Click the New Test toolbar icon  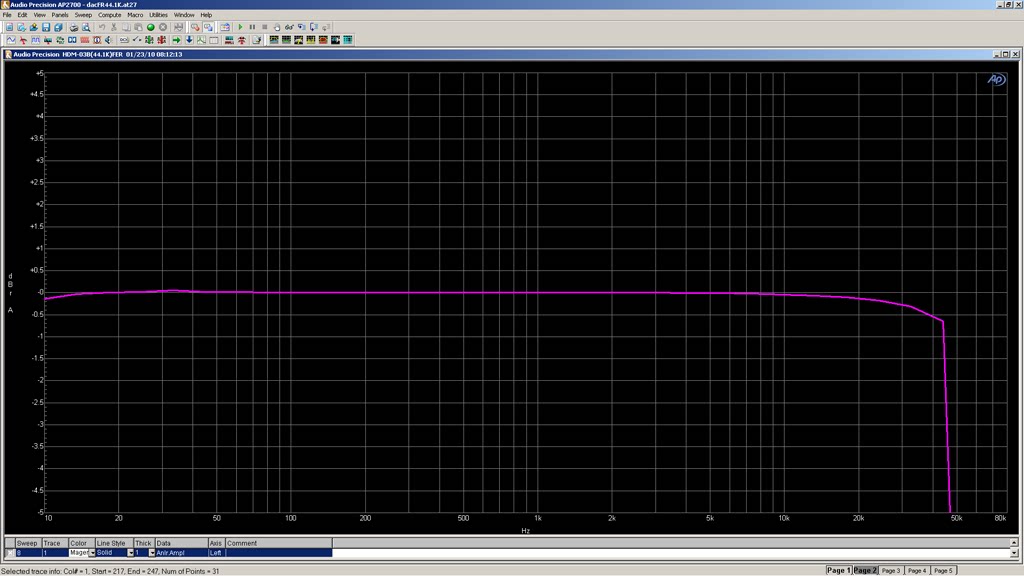coord(9,27)
